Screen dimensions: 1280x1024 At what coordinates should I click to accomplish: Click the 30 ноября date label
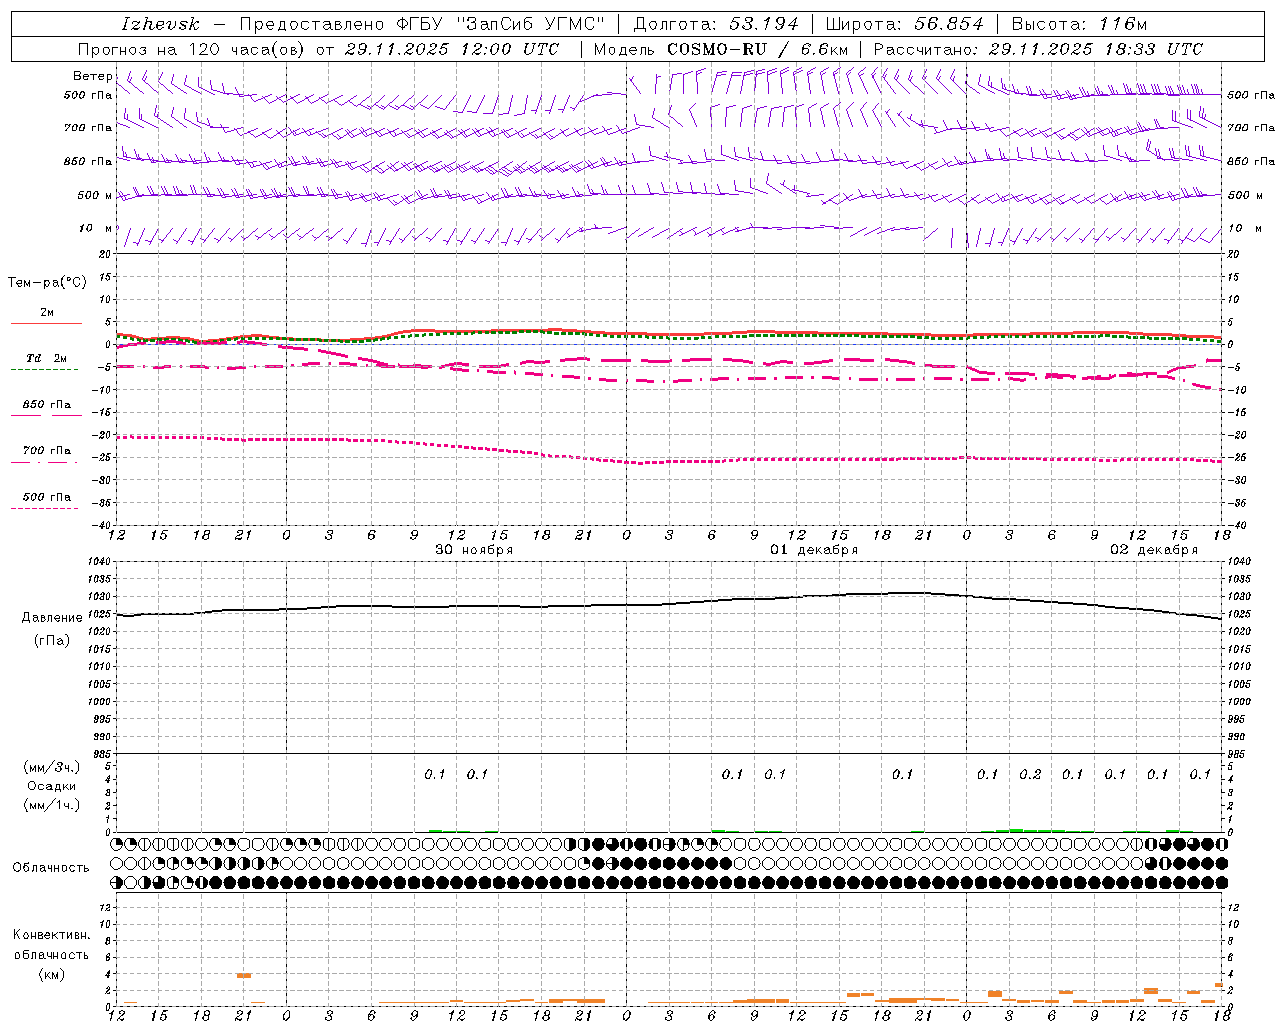474,550
